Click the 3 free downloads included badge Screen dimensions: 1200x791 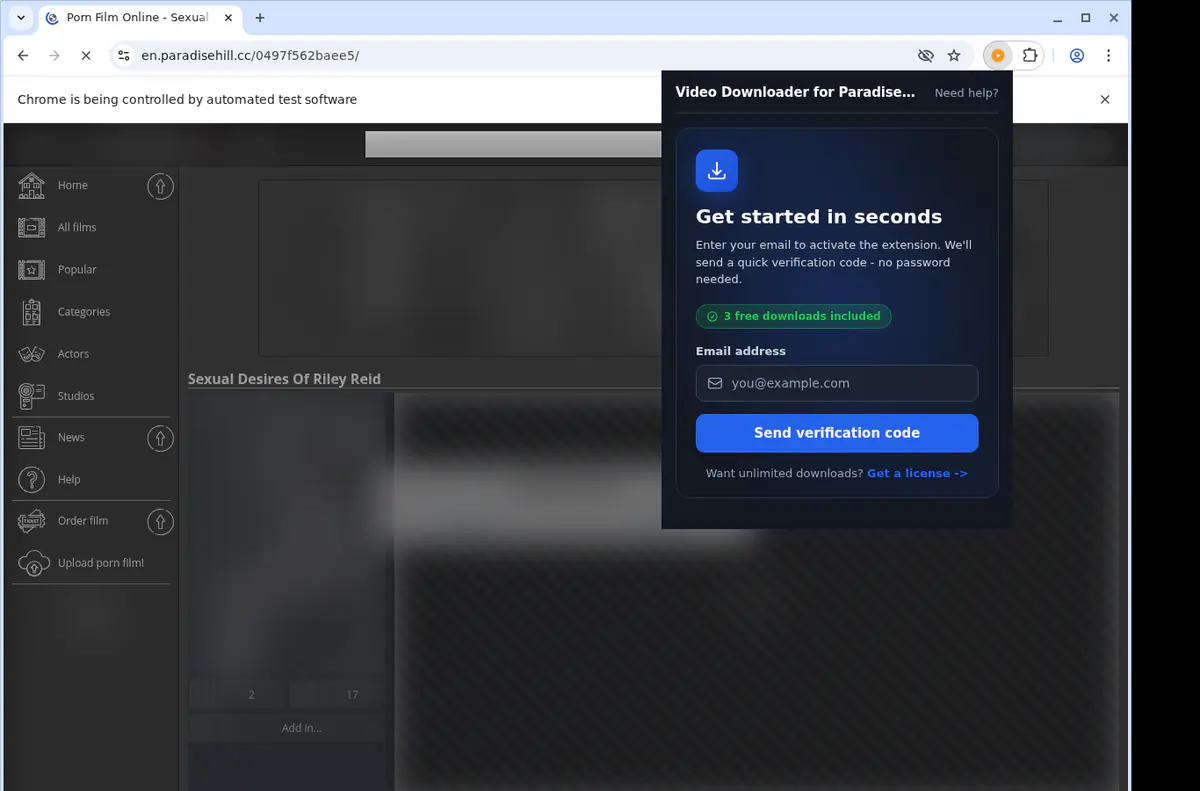(x=794, y=316)
